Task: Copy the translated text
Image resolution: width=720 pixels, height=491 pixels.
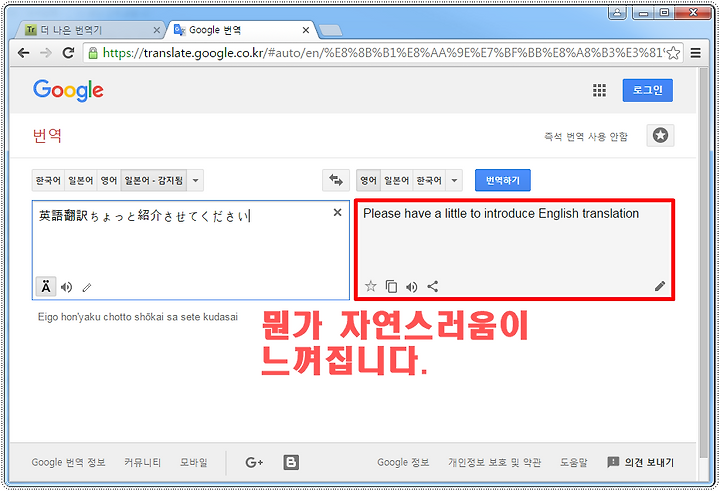Action: [x=391, y=287]
